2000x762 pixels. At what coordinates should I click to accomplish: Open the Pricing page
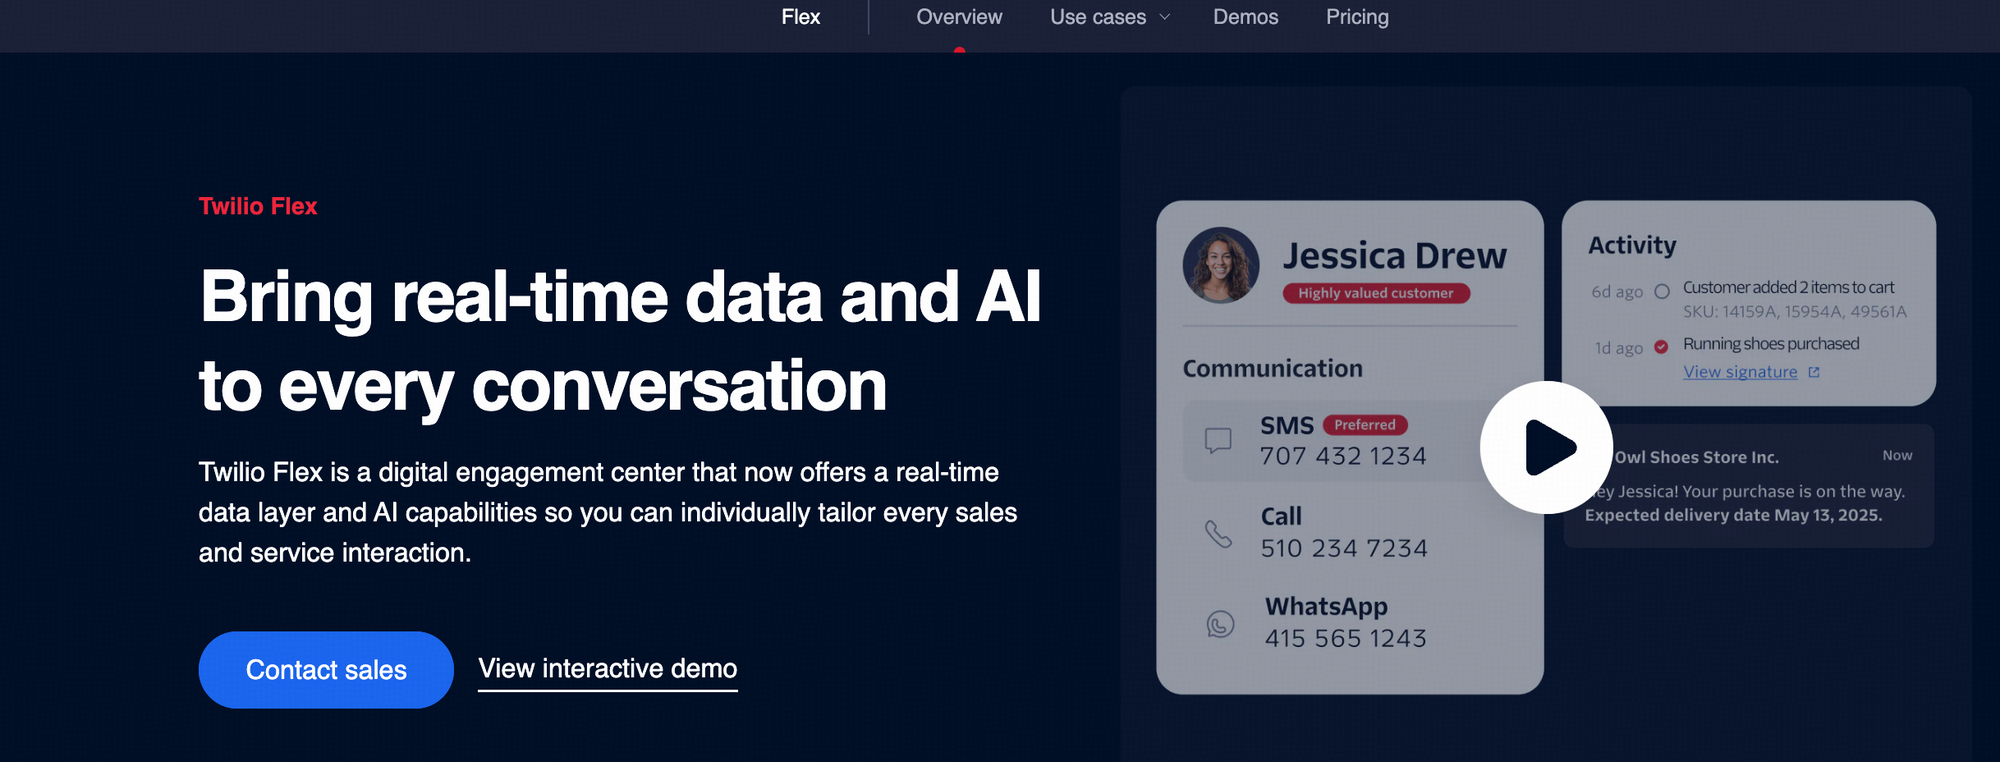coord(1357,17)
